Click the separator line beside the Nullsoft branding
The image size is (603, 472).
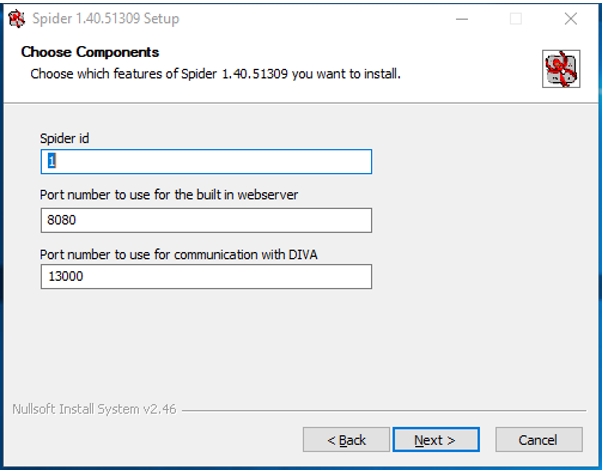click(384, 410)
